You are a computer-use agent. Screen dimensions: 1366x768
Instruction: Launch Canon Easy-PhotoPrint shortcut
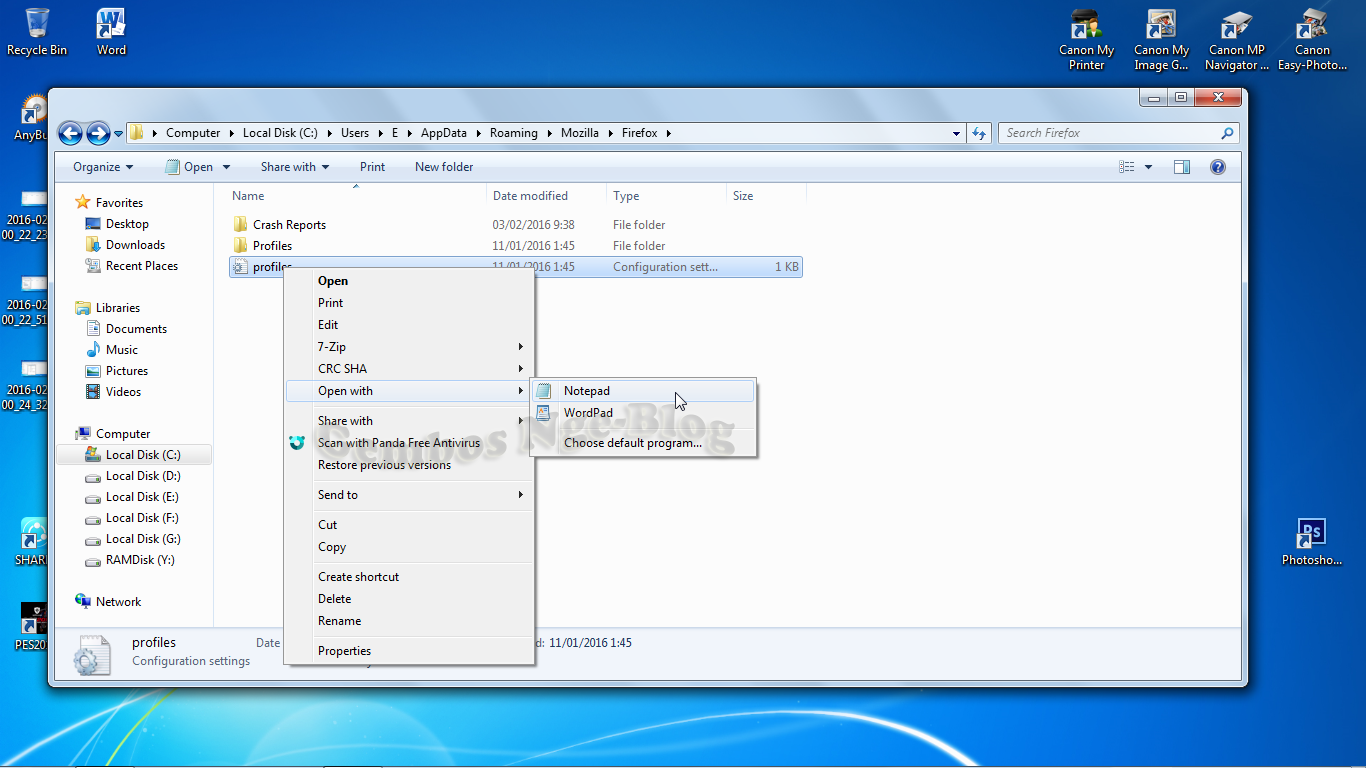pyautogui.click(x=1312, y=40)
